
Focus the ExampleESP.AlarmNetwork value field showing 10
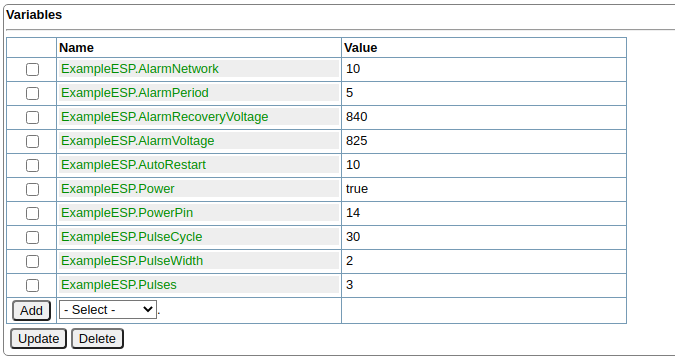point(484,69)
